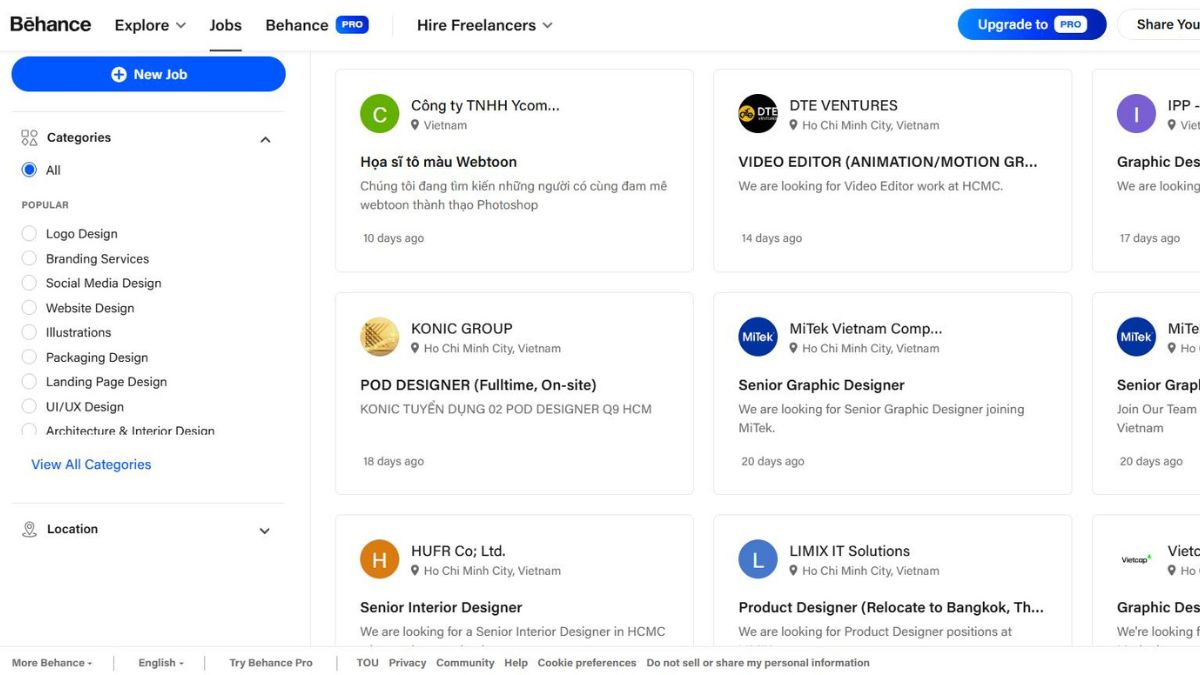Open MiTek Senior Graphic Designer job title
Screen dimensions: 1200x675
821,385
